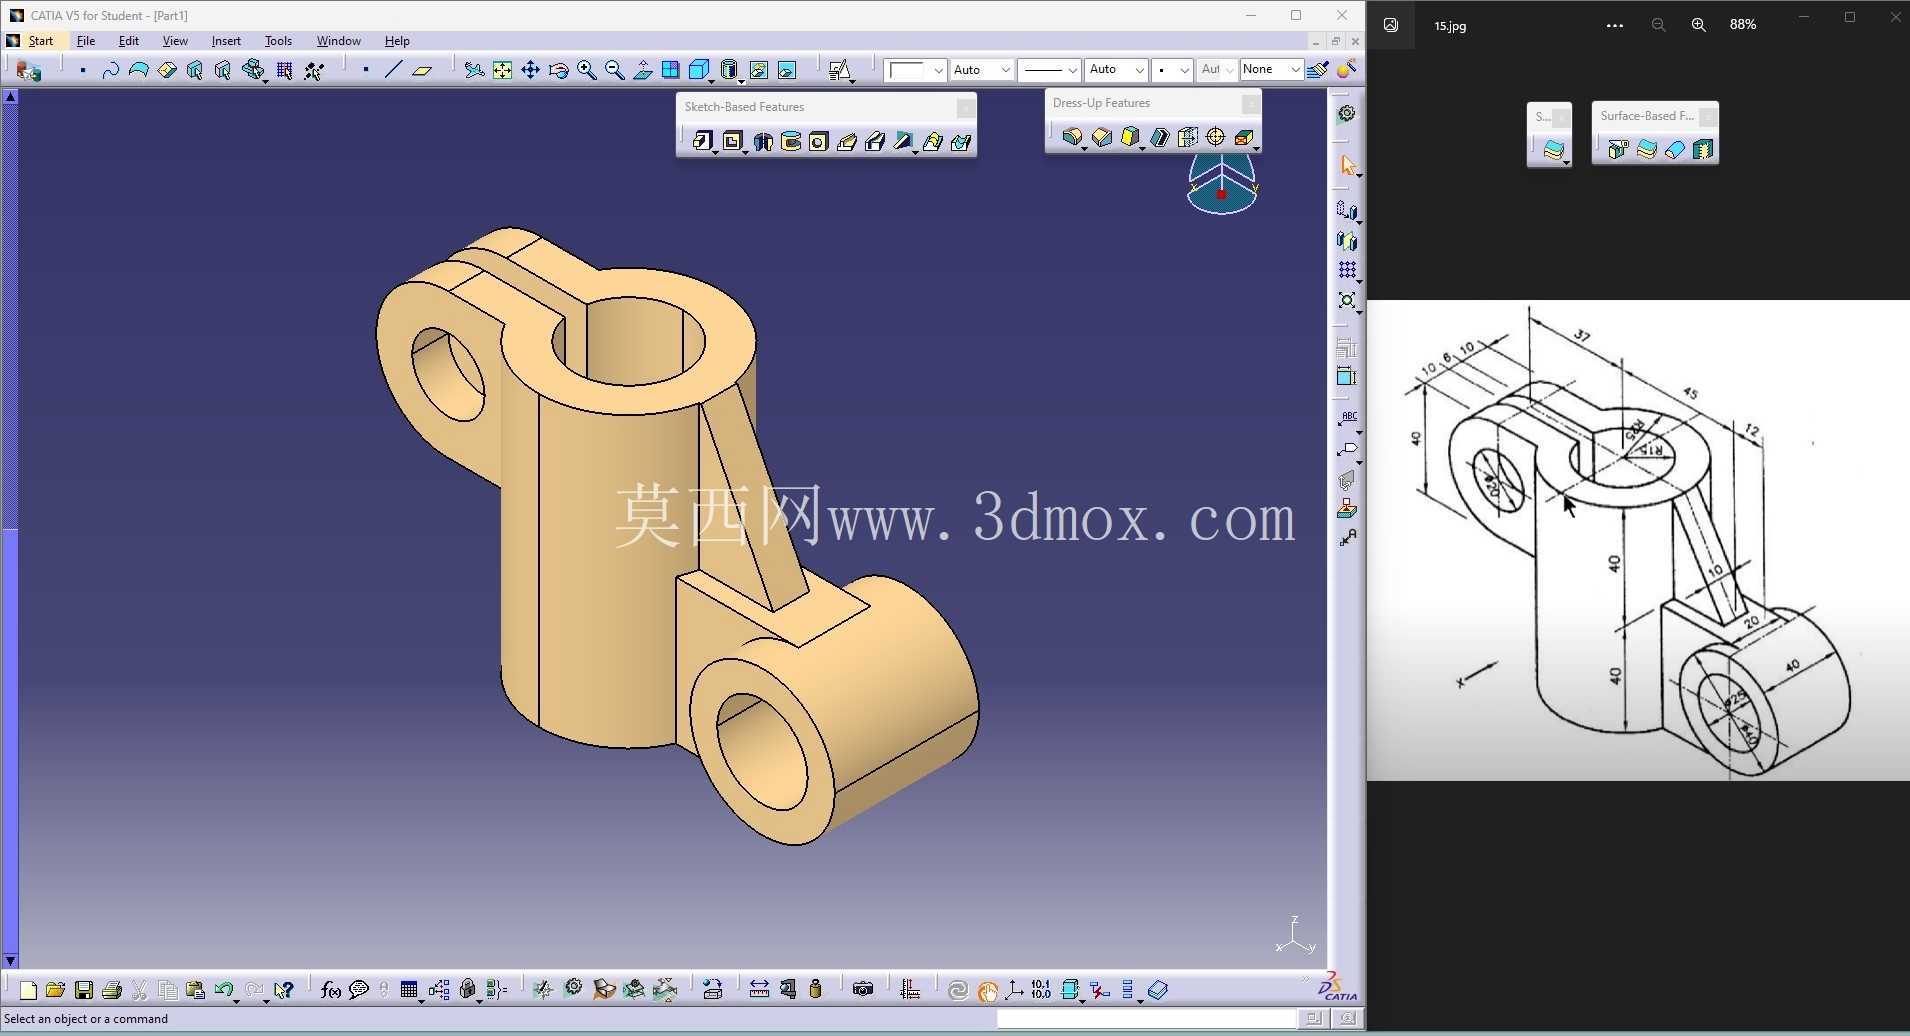Zoom in on 15.jpg in photo viewer
The image size is (1910, 1036).
[x=1698, y=25]
